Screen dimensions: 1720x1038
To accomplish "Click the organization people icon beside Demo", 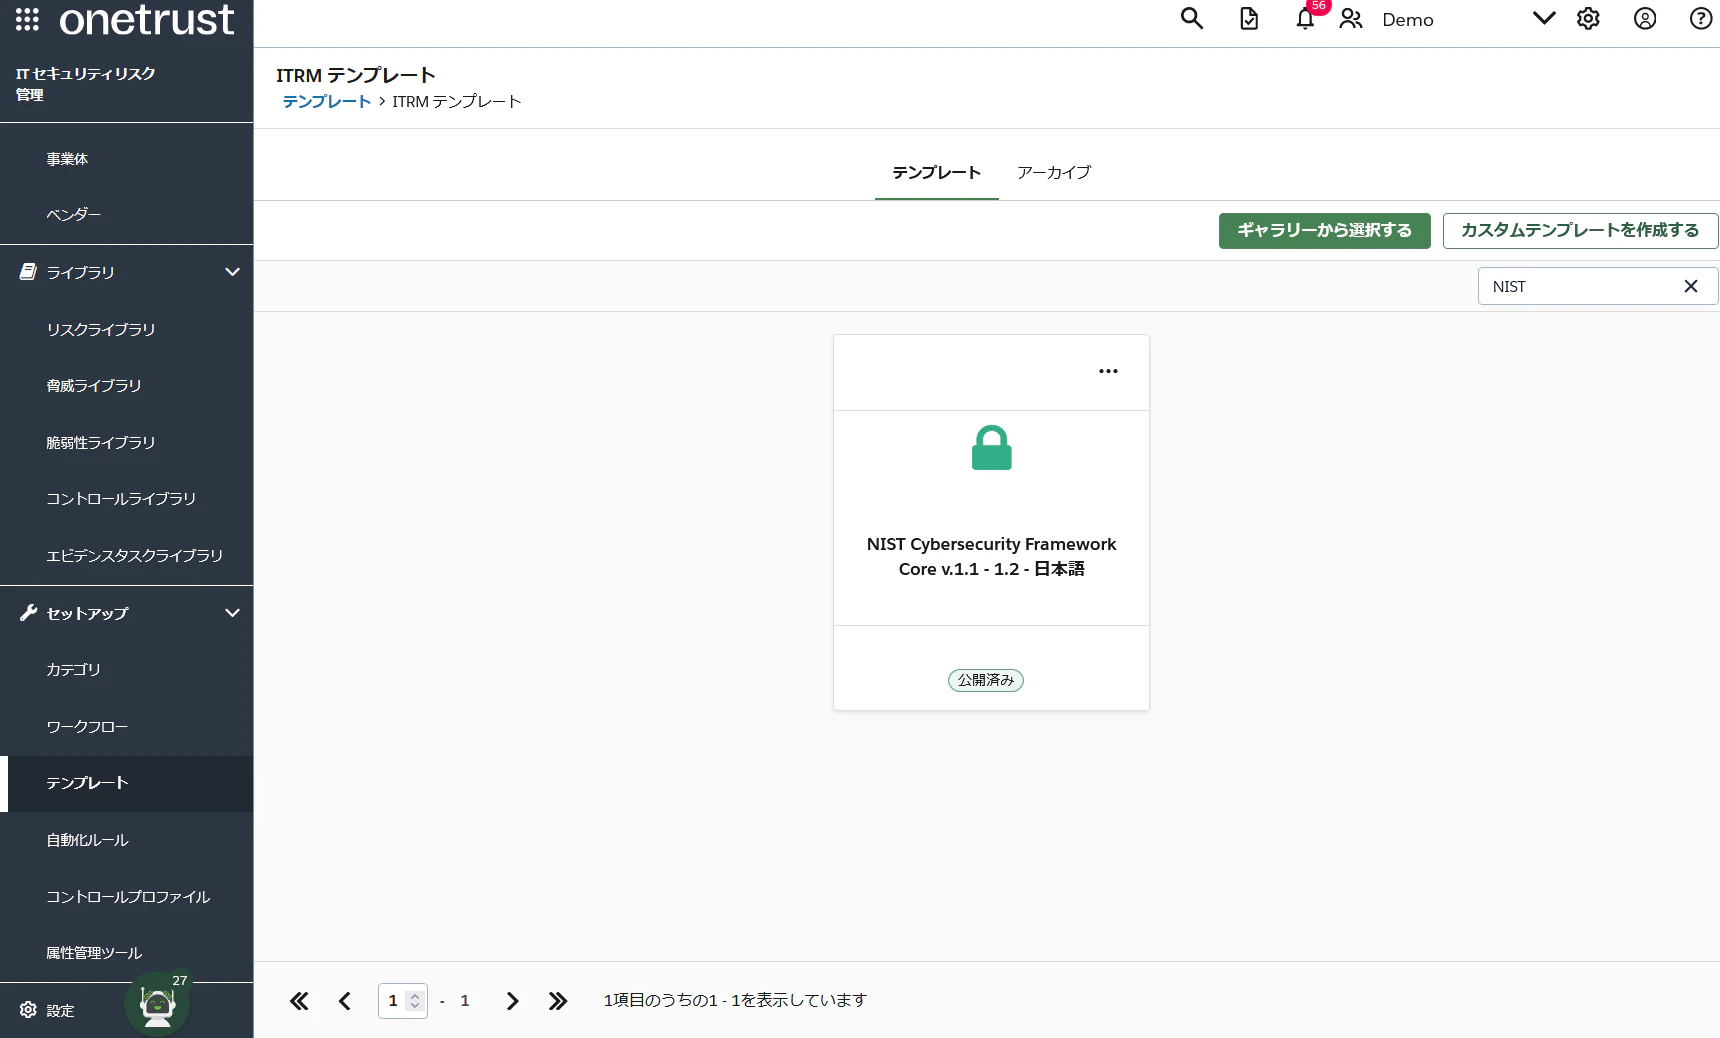I will coord(1351,19).
